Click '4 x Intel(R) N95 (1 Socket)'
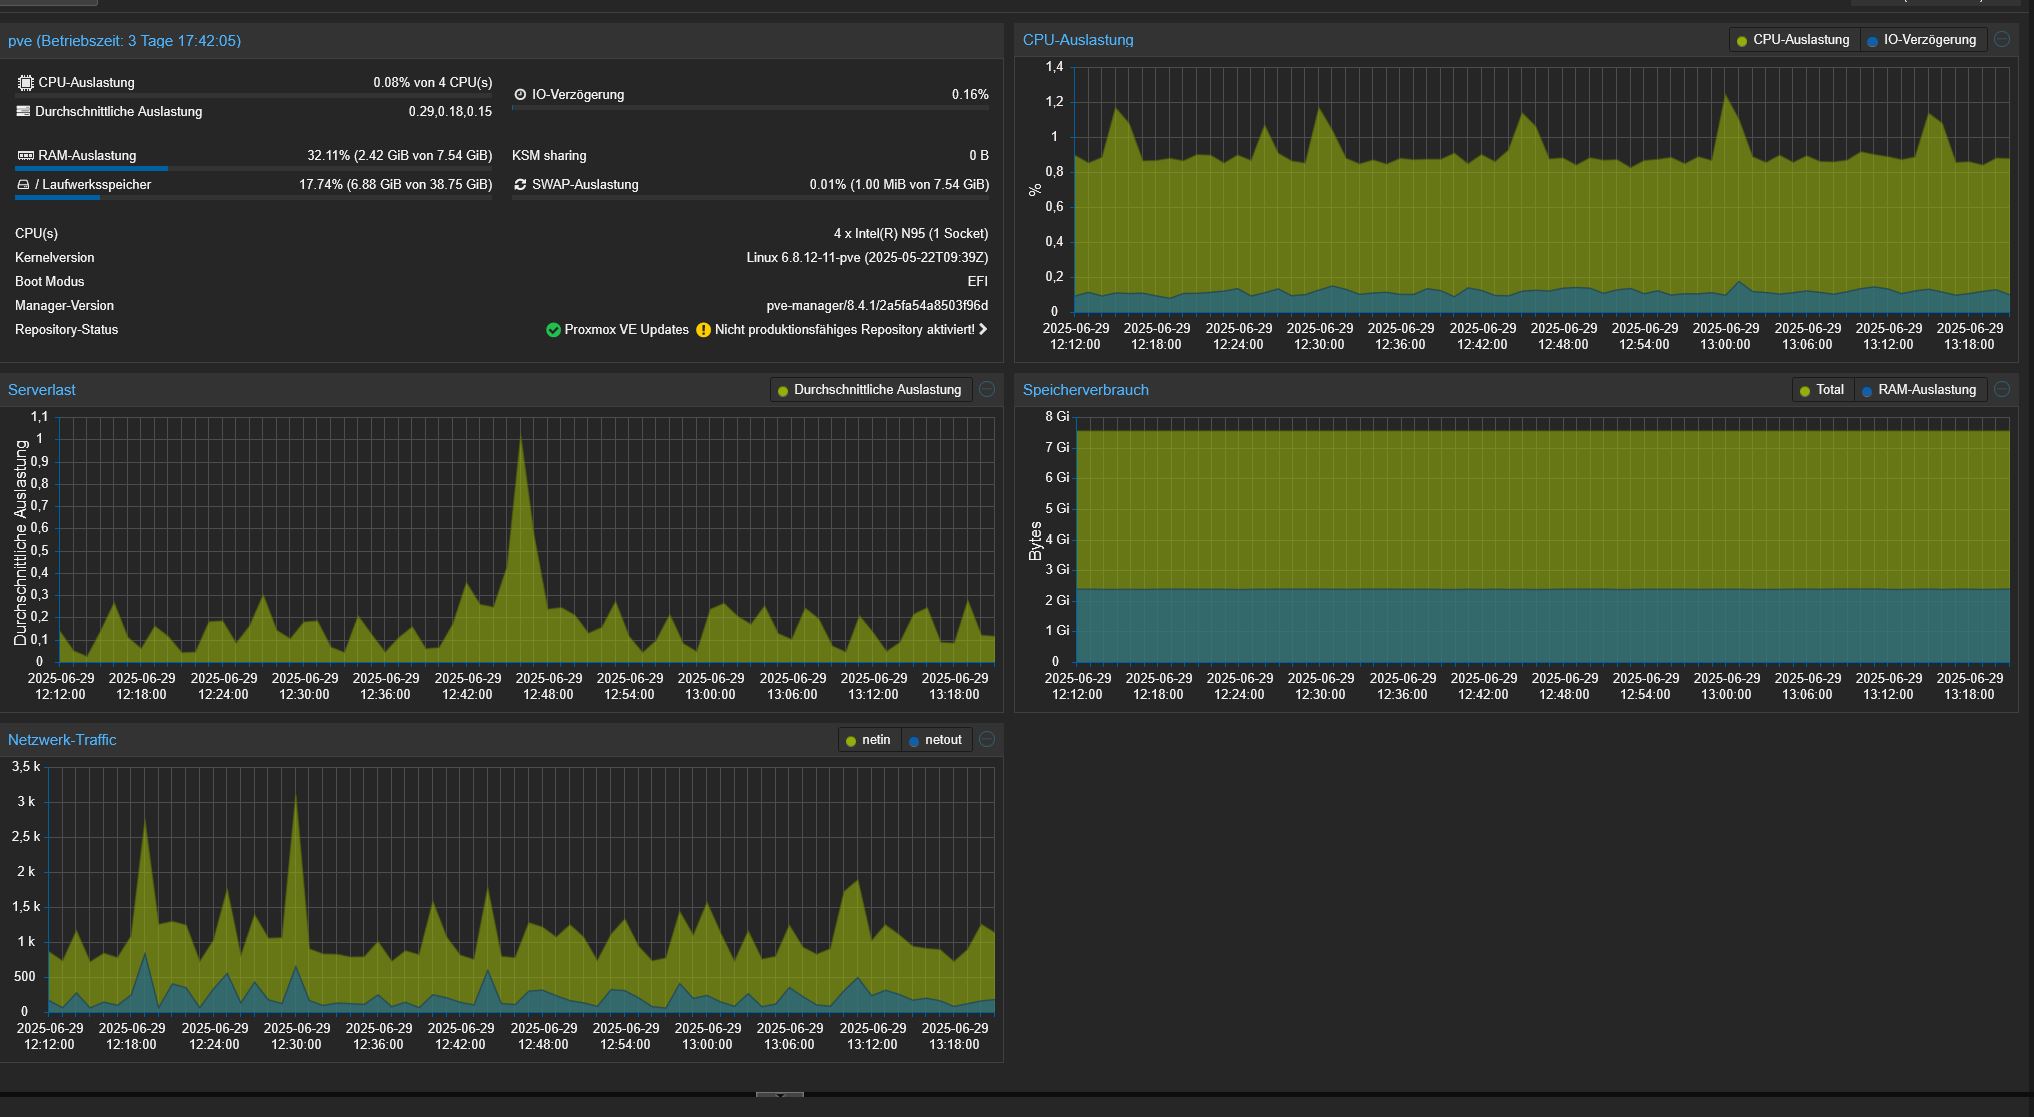Image resolution: width=2034 pixels, height=1117 pixels. (x=911, y=234)
